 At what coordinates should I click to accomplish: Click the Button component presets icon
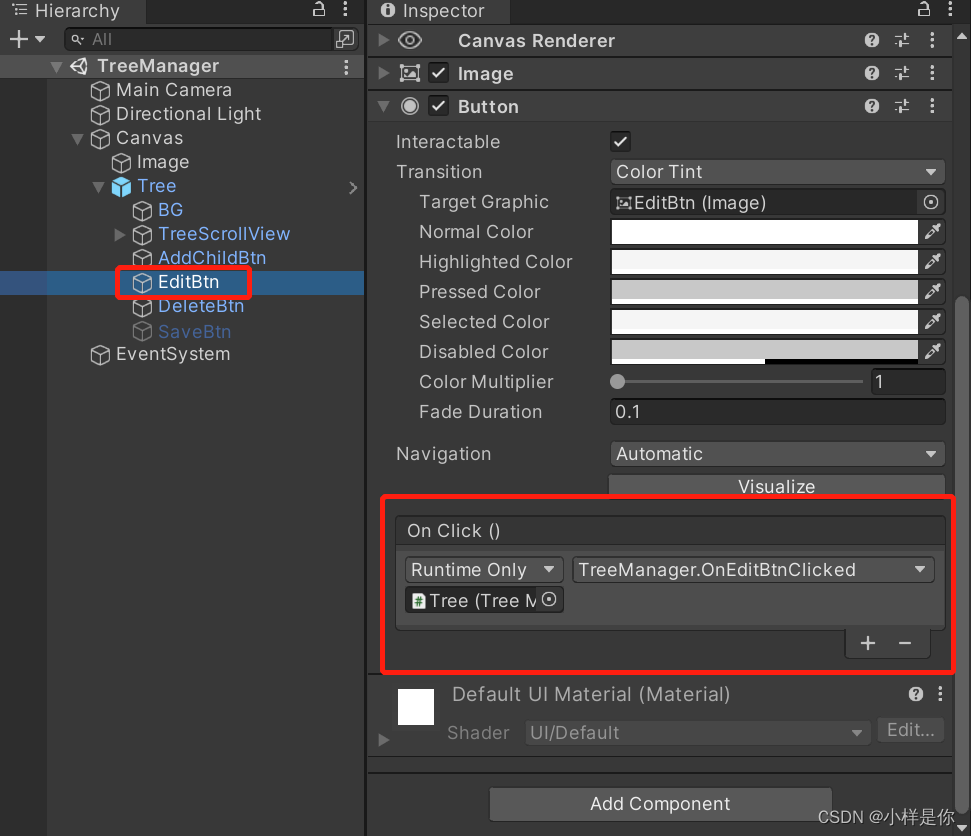902,106
